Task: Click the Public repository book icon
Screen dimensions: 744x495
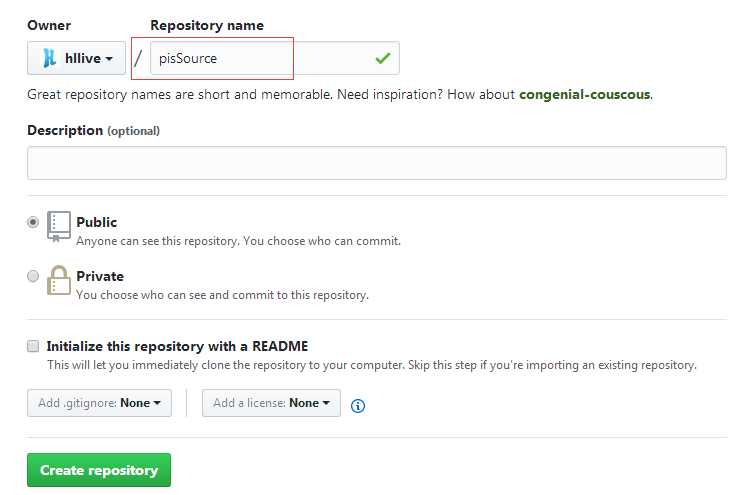Action: (x=59, y=226)
